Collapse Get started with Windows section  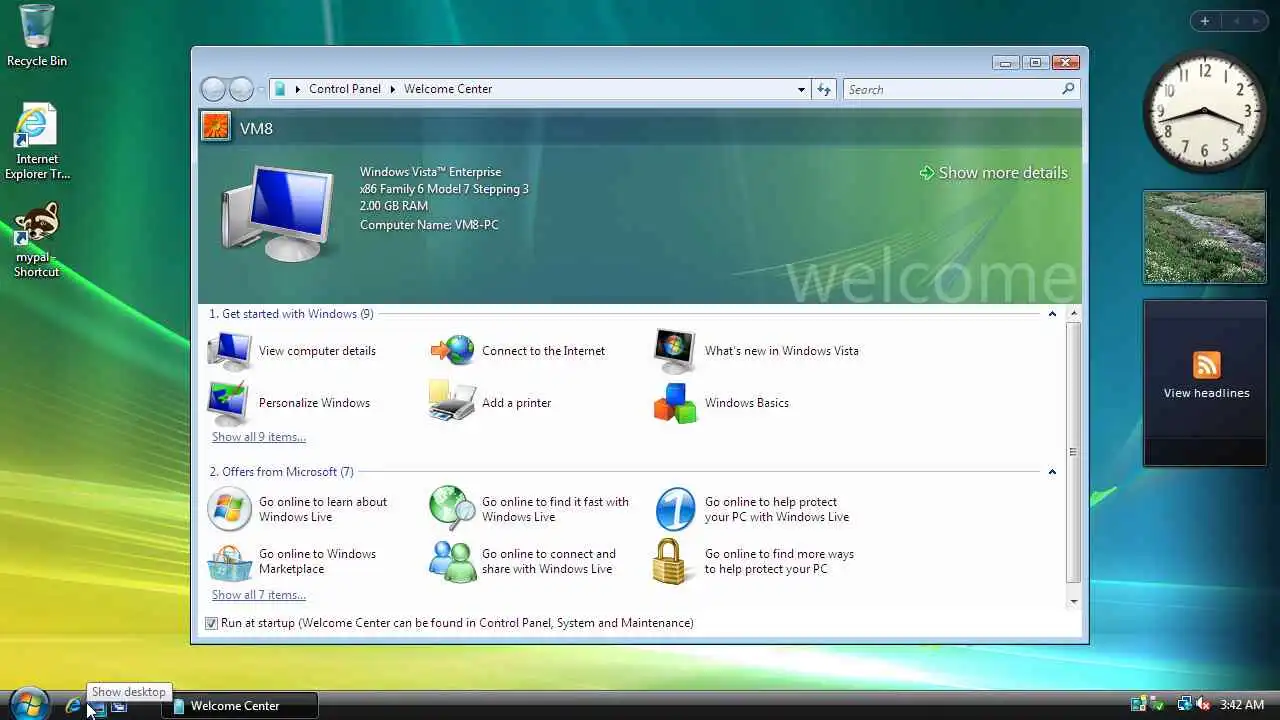click(x=1052, y=314)
